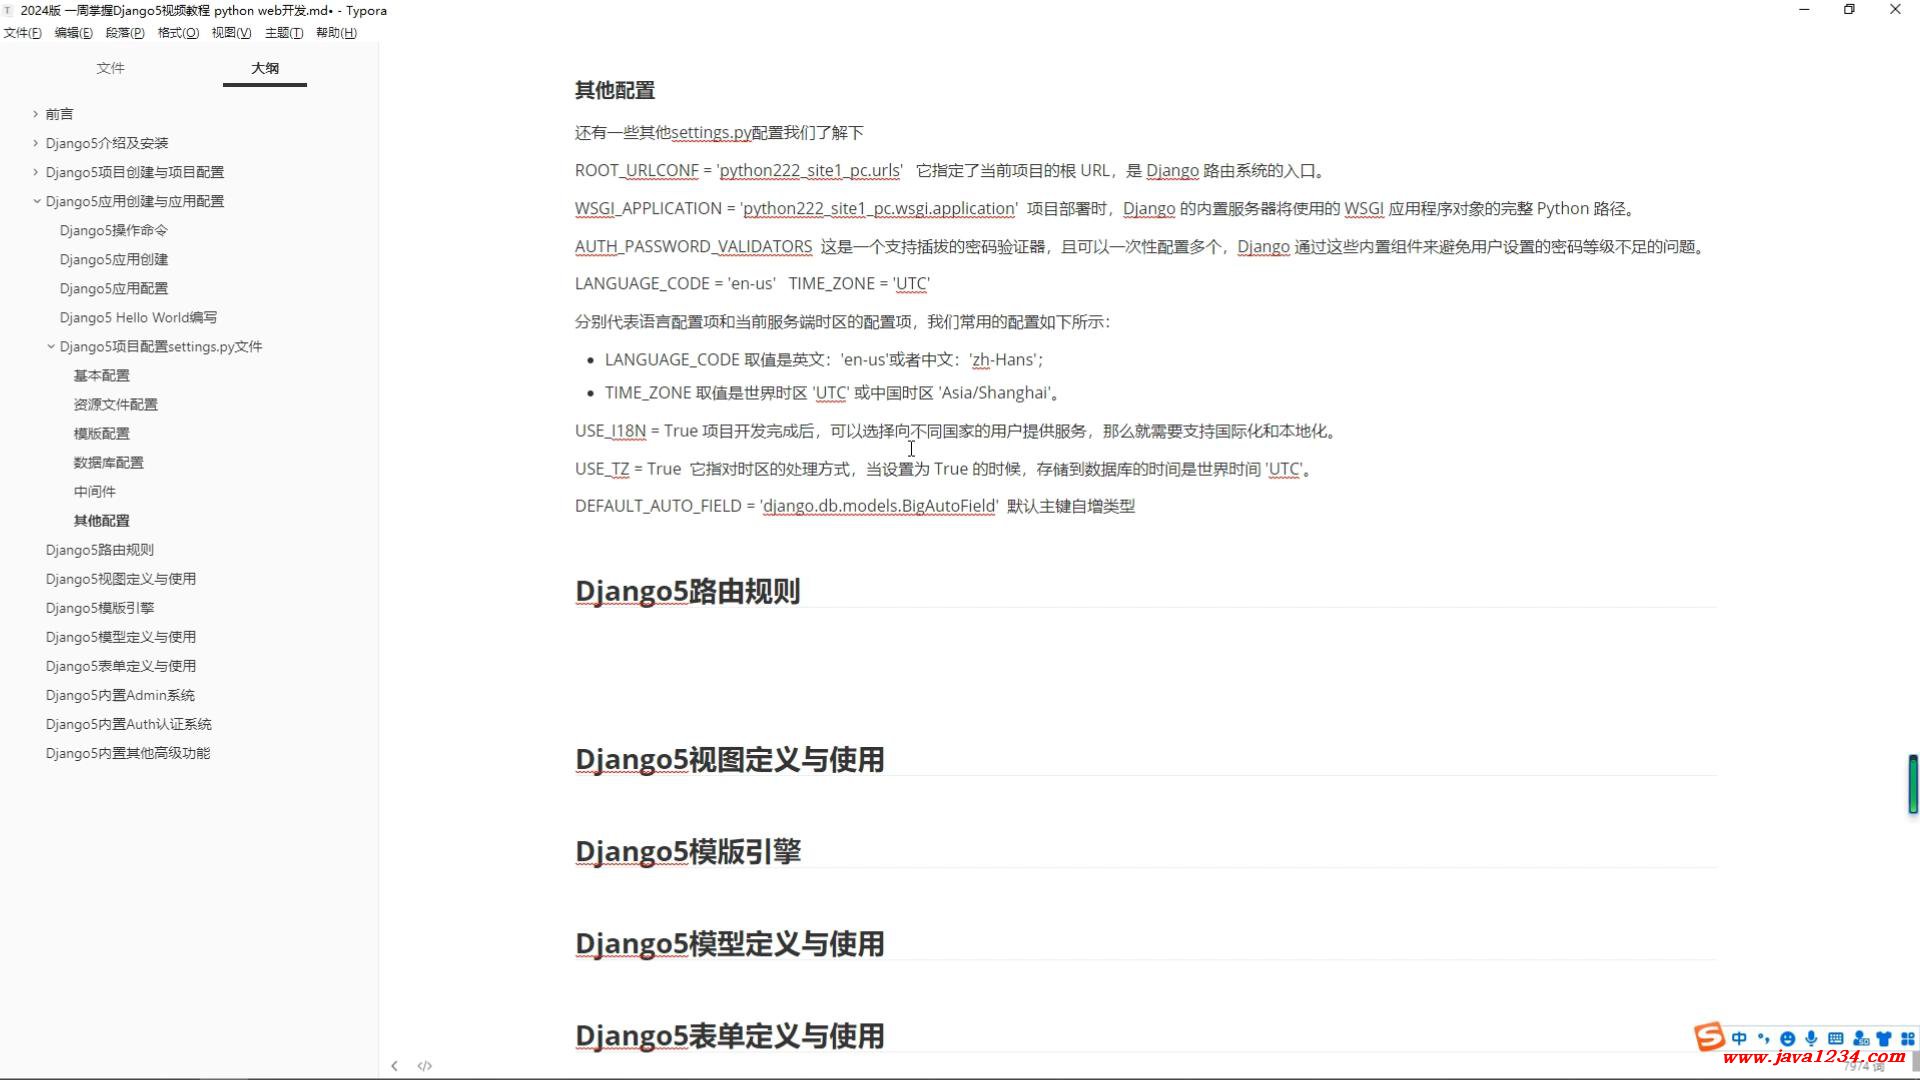Click the USE_TZ = True line
The height and width of the screenshot is (1080, 1920).
tap(946, 469)
